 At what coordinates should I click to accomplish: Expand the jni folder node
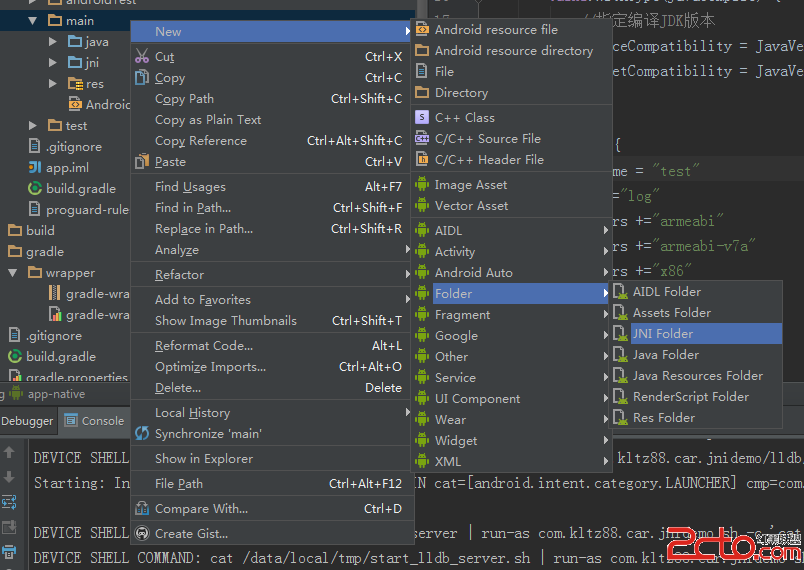pos(53,63)
